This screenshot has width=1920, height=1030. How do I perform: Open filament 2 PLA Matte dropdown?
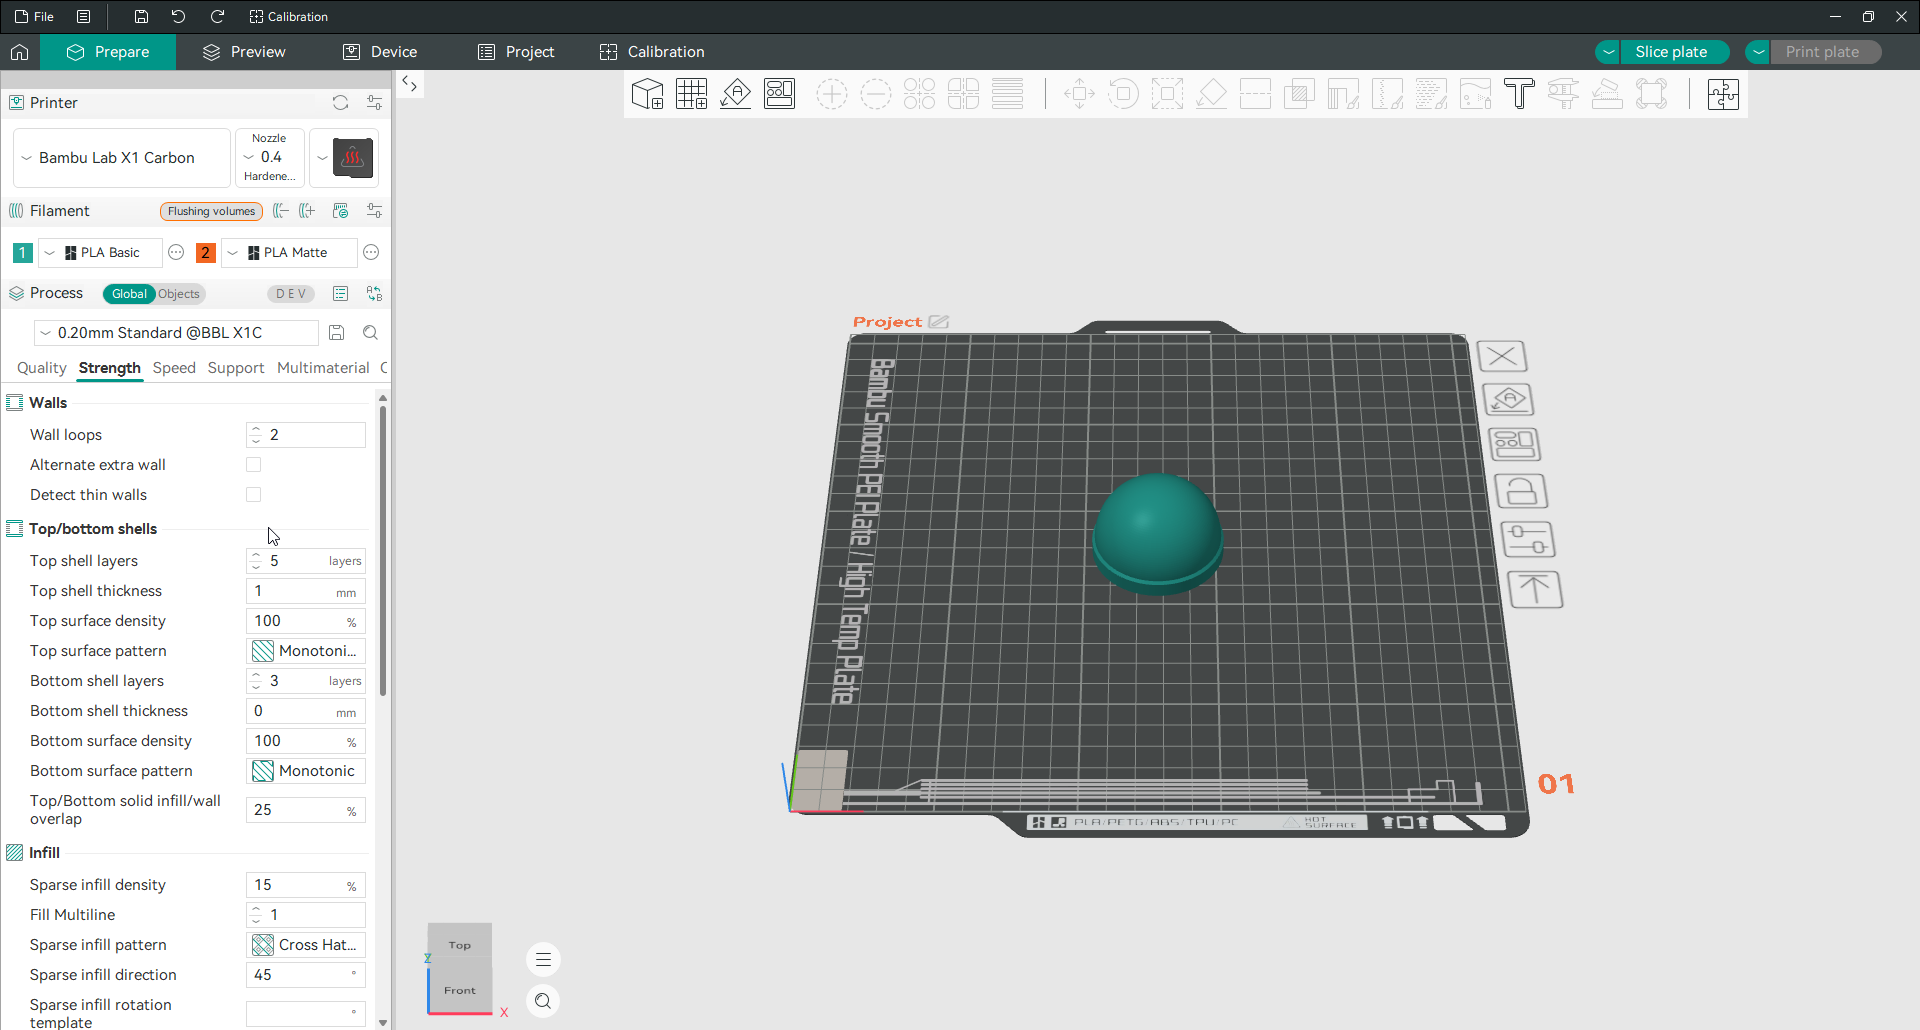289,253
